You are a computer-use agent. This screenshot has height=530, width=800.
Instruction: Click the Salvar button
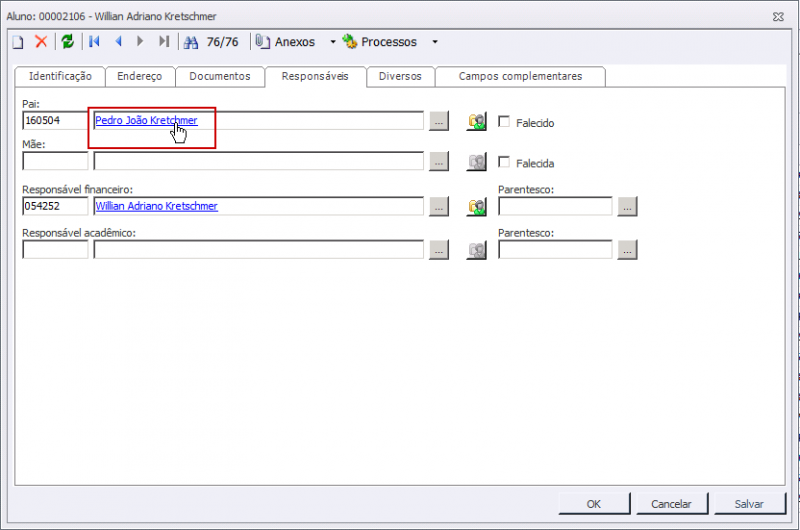749,504
